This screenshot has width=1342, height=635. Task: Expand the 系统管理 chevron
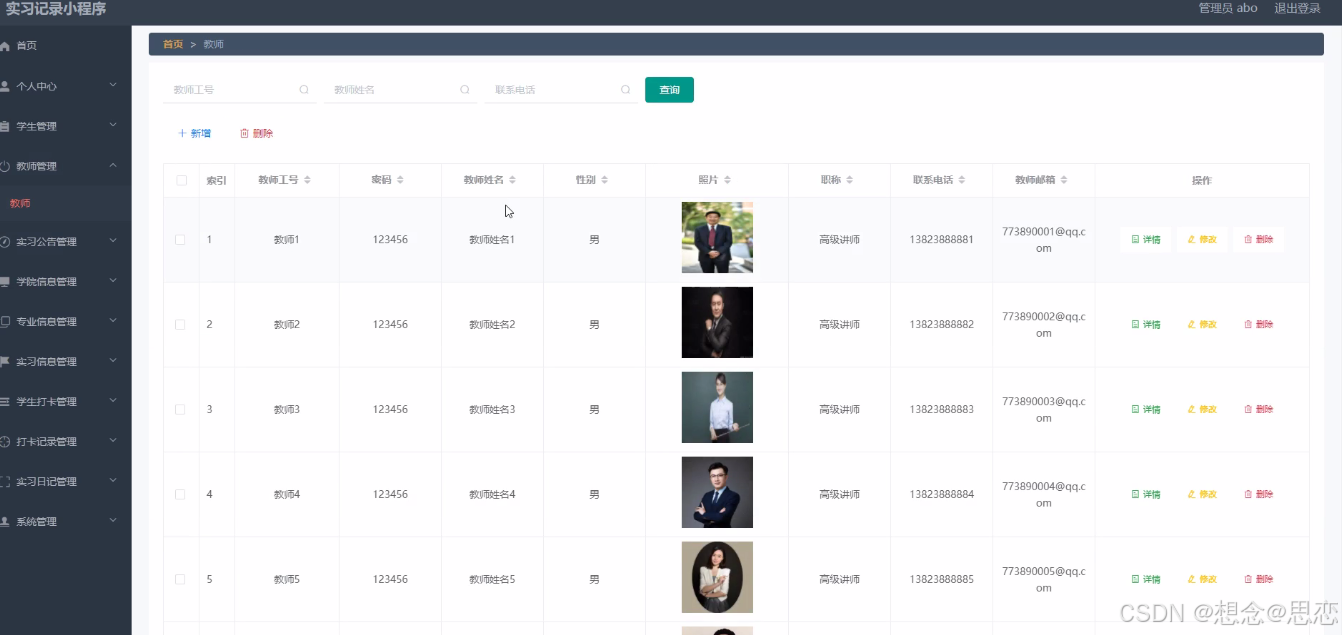113,521
